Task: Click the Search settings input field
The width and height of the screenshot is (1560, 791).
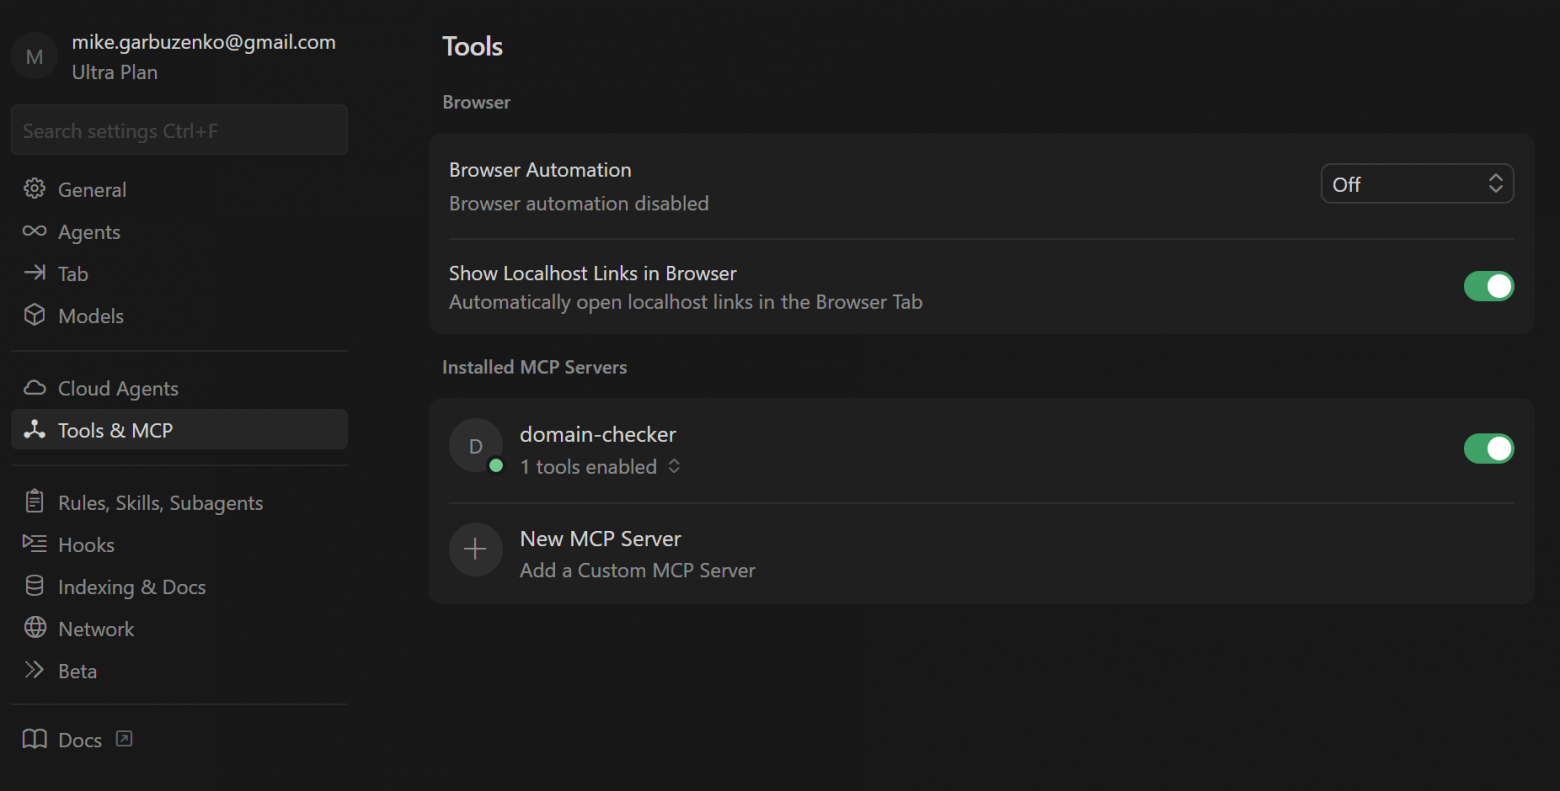Action: click(x=179, y=131)
